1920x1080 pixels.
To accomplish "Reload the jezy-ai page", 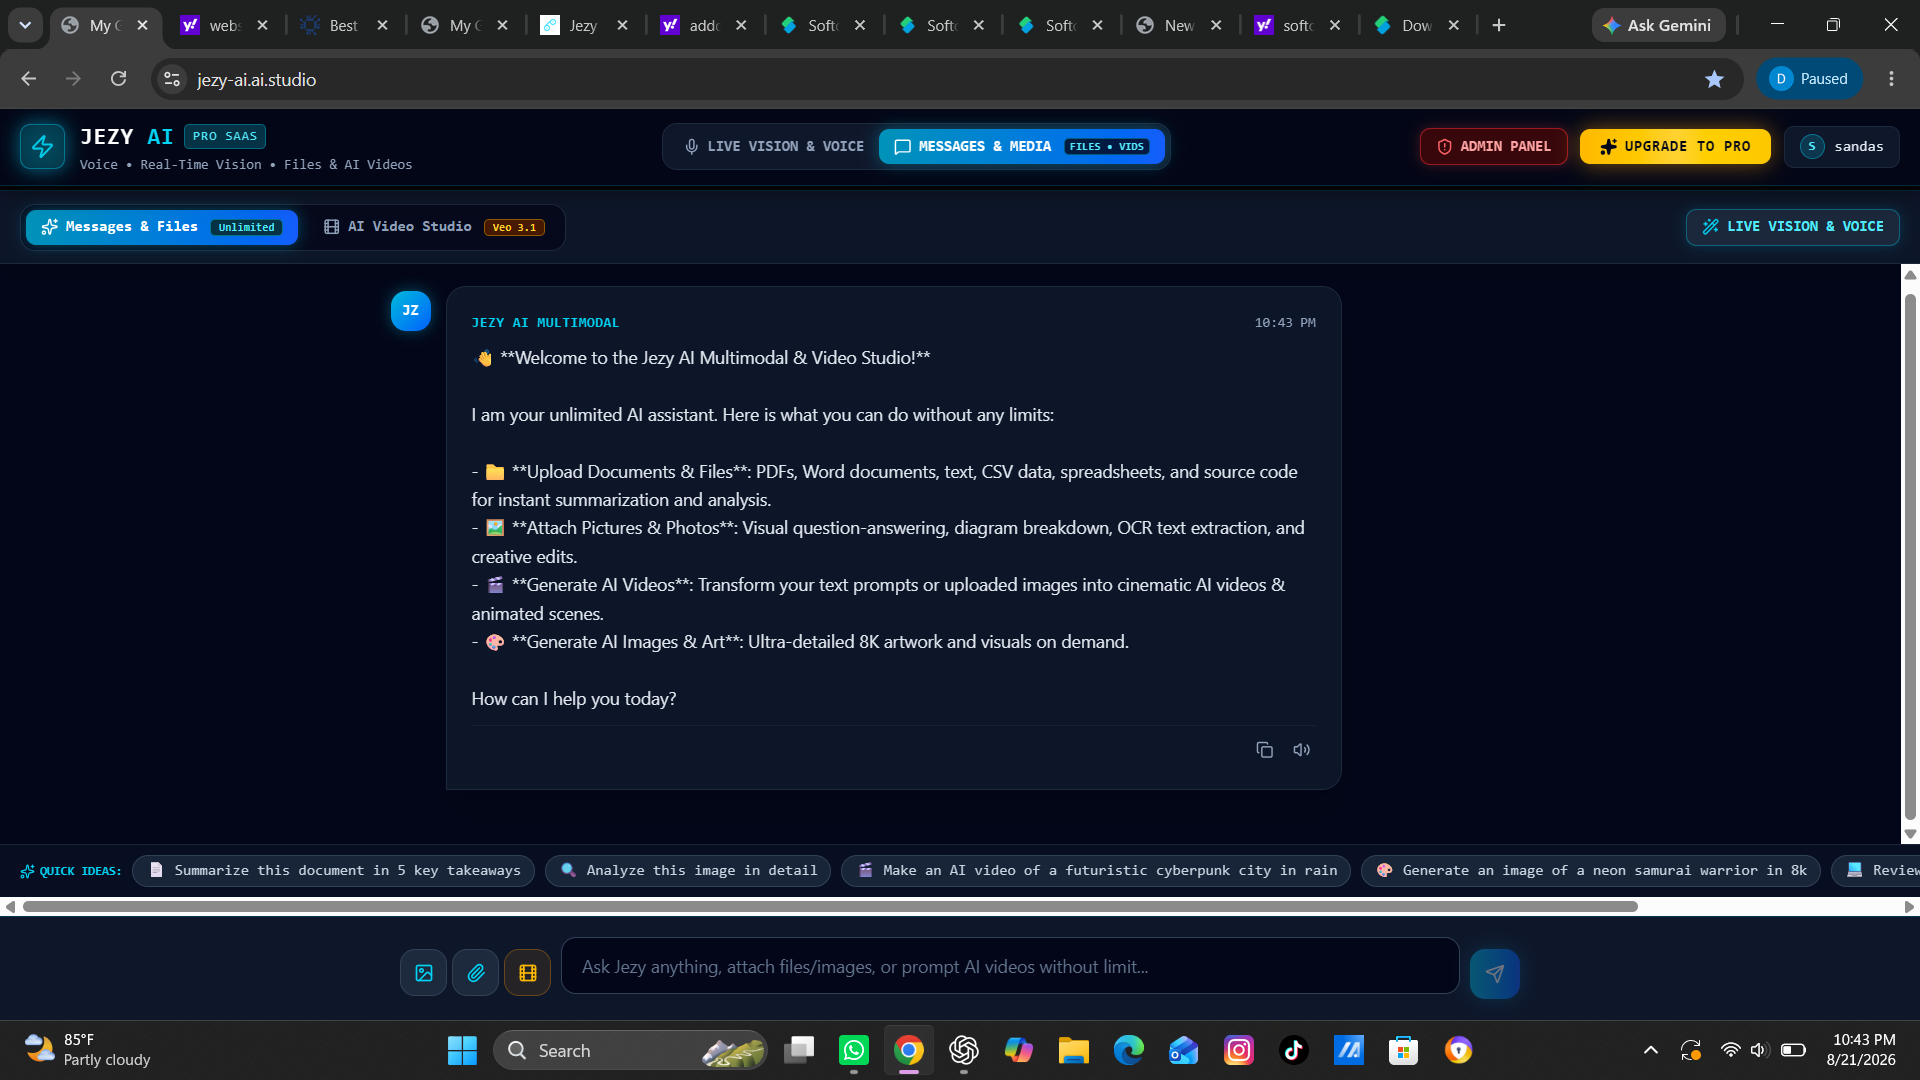I will click(118, 79).
